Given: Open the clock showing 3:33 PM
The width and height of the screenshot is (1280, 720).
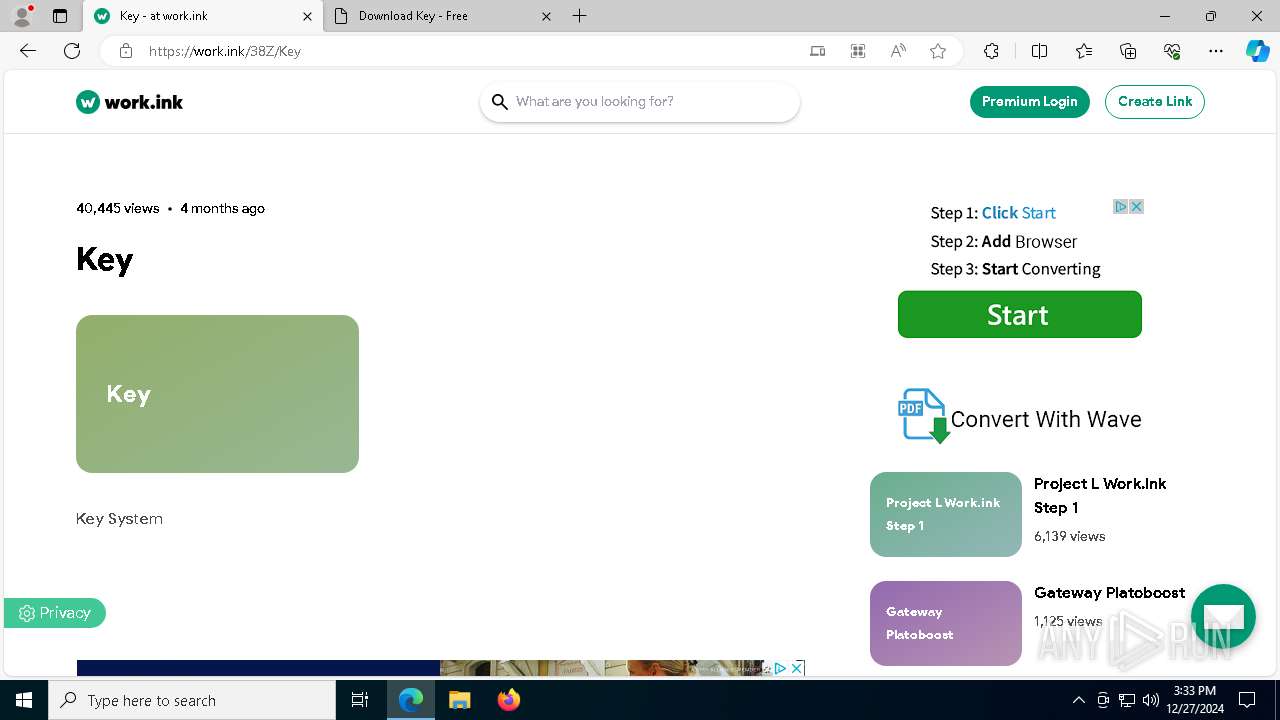Looking at the screenshot, I should pyautogui.click(x=1194, y=700).
